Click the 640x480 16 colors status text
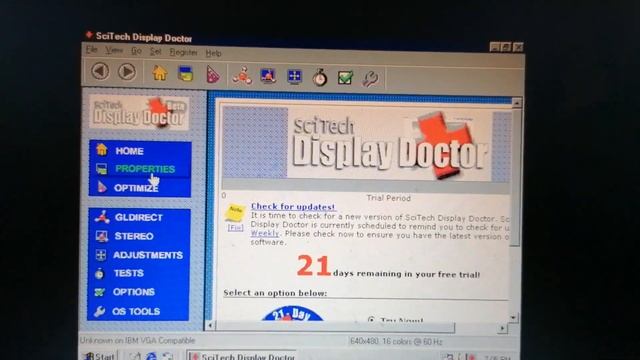This screenshot has width=640, height=360. (x=396, y=341)
